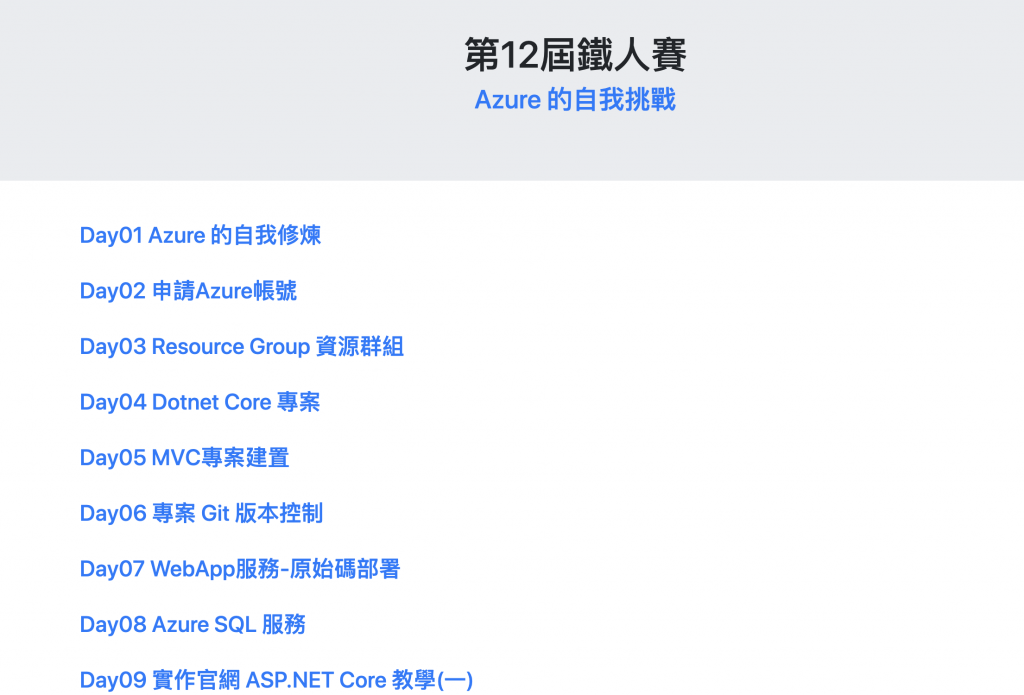Click the '第12屆鐵人賽' page heading
This screenshot has height=695, width=1024.
575,55
